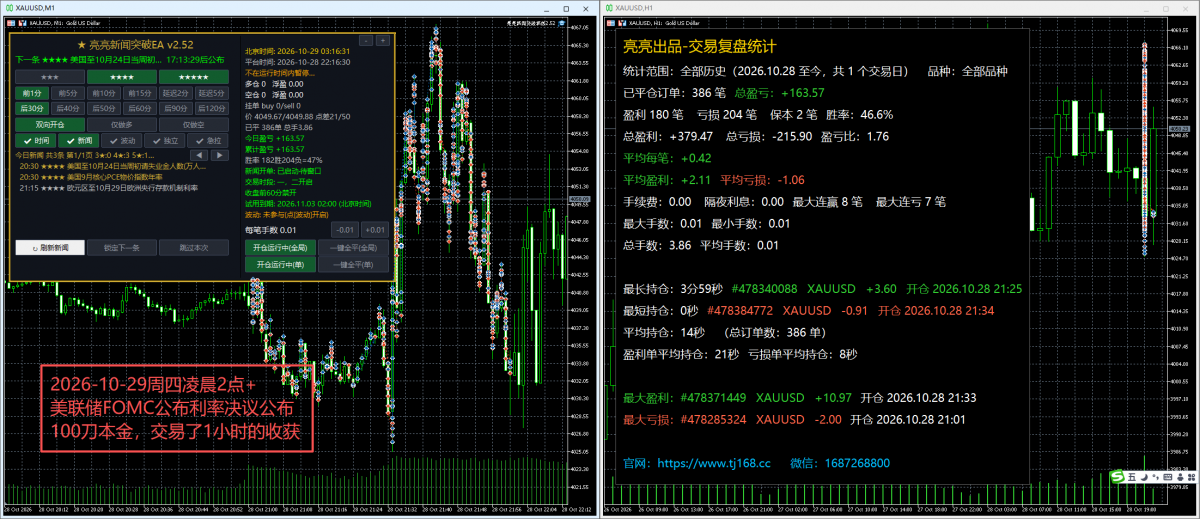Increase lot size with +0.01
Viewport: 1200px width, 519px height.
click(375, 230)
